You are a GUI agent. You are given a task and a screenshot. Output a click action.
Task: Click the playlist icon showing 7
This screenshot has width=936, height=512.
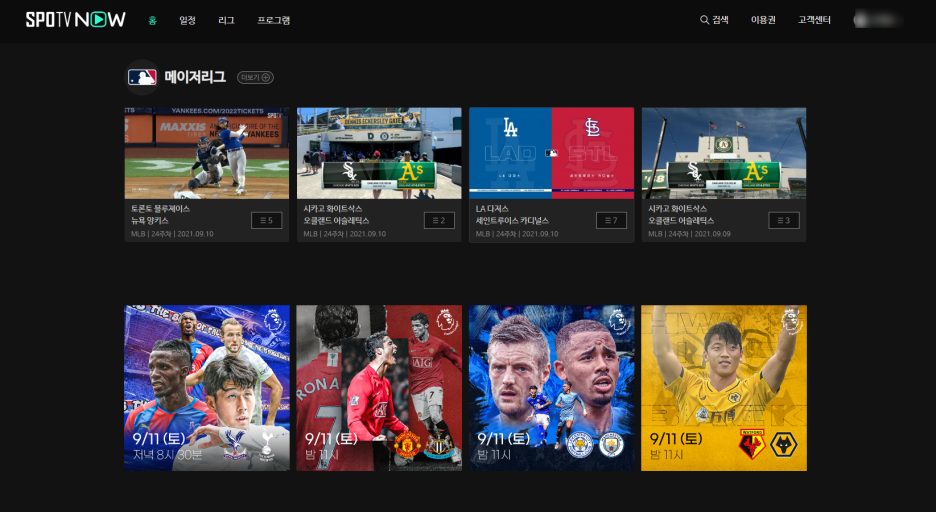click(611, 220)
